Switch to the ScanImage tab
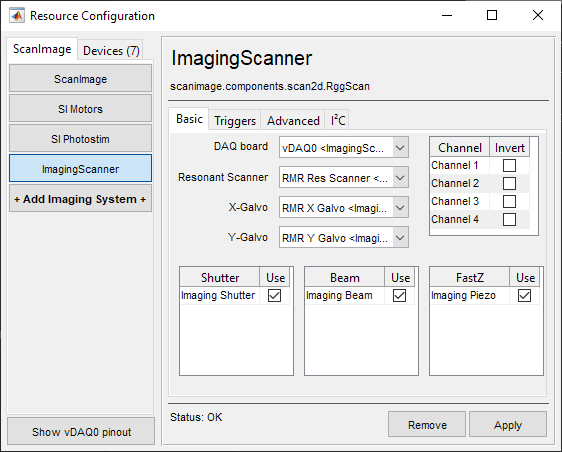 [42, 49]
